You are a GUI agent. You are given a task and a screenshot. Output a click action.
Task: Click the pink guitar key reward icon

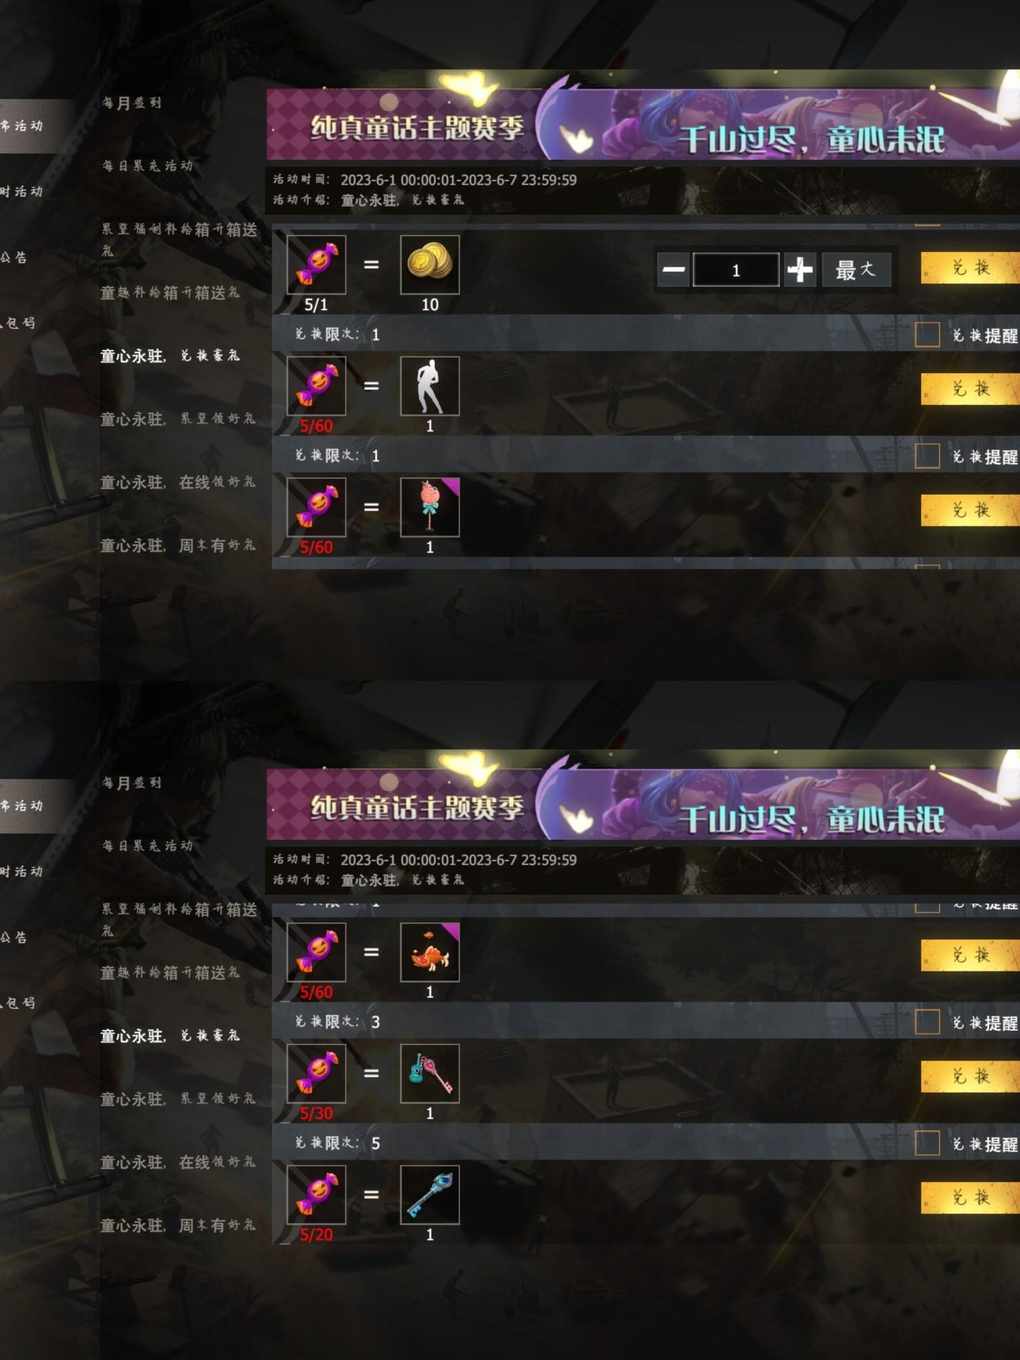[430, 1073]
